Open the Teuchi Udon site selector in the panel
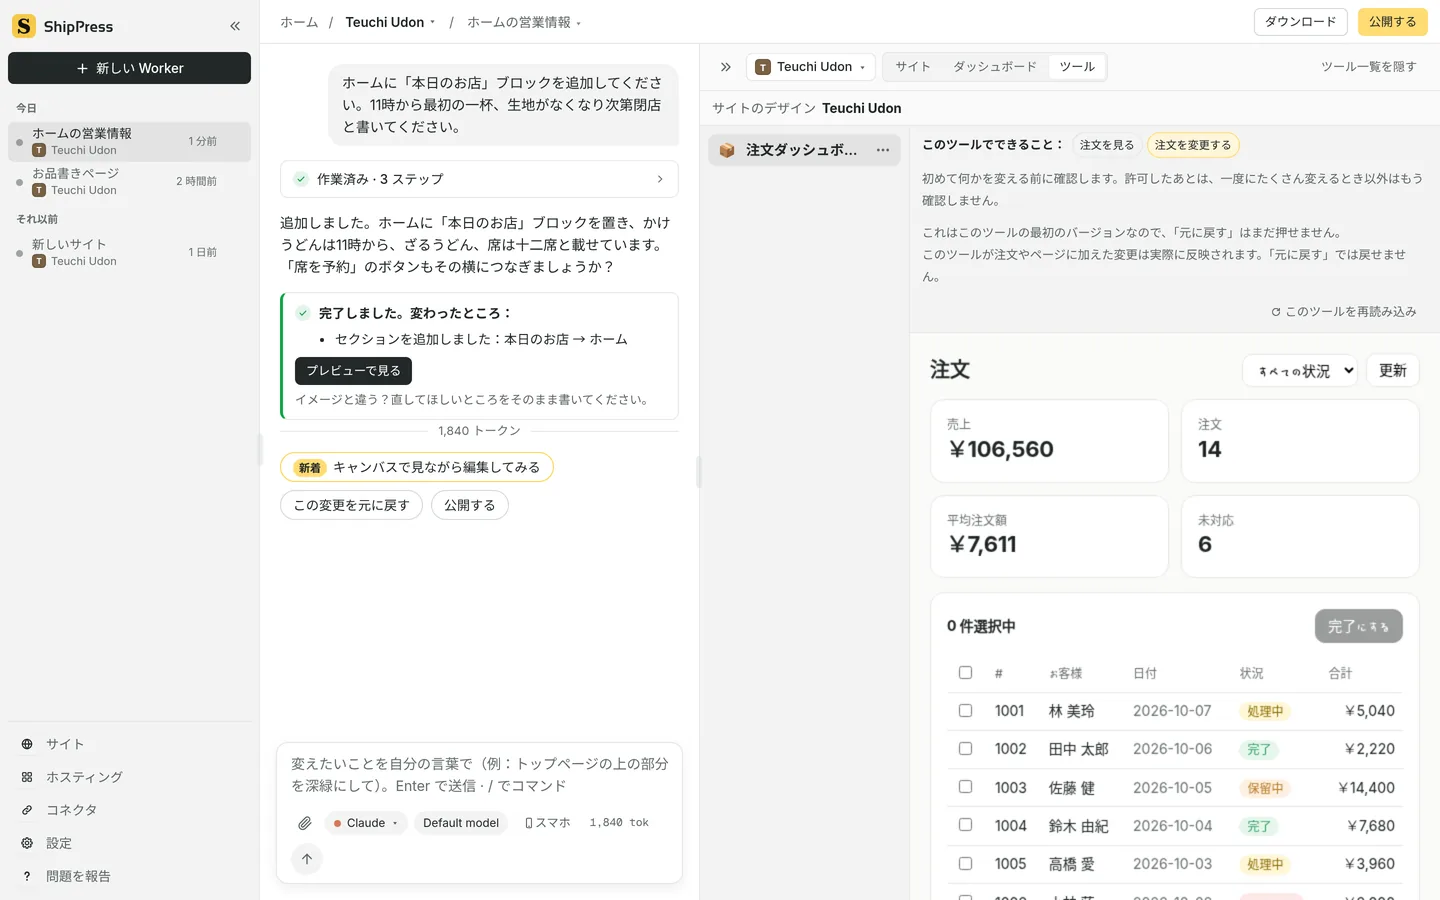Image resolution: width=1440 pixels, height=900 pixels. click(811, 67)
